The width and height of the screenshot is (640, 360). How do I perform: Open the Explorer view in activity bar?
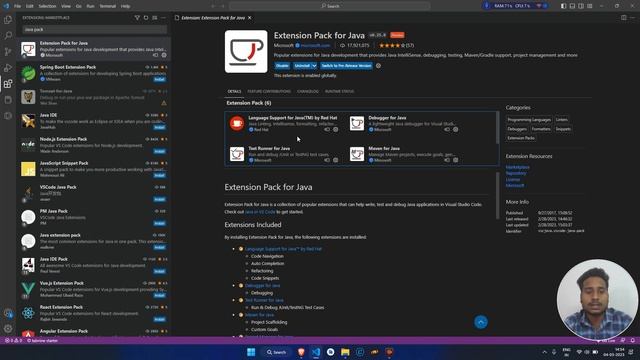tap(8, 20)
